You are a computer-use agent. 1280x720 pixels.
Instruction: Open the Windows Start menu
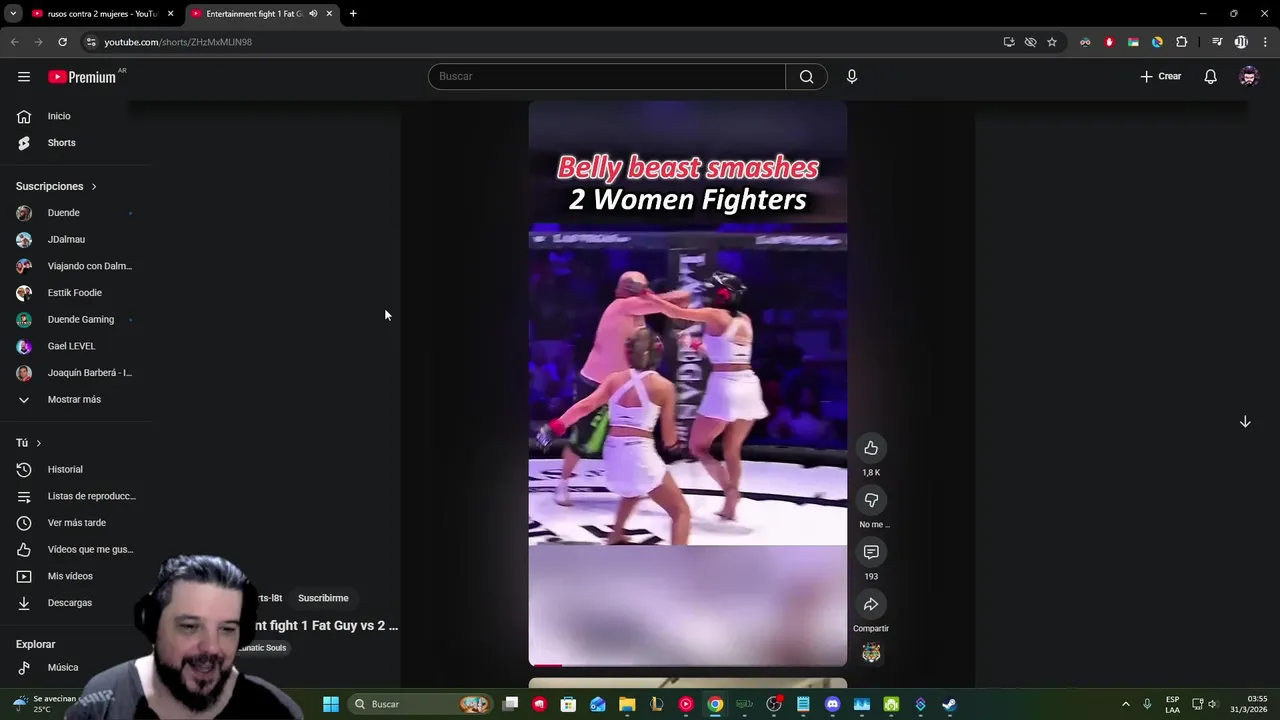(x=331, y=704)
